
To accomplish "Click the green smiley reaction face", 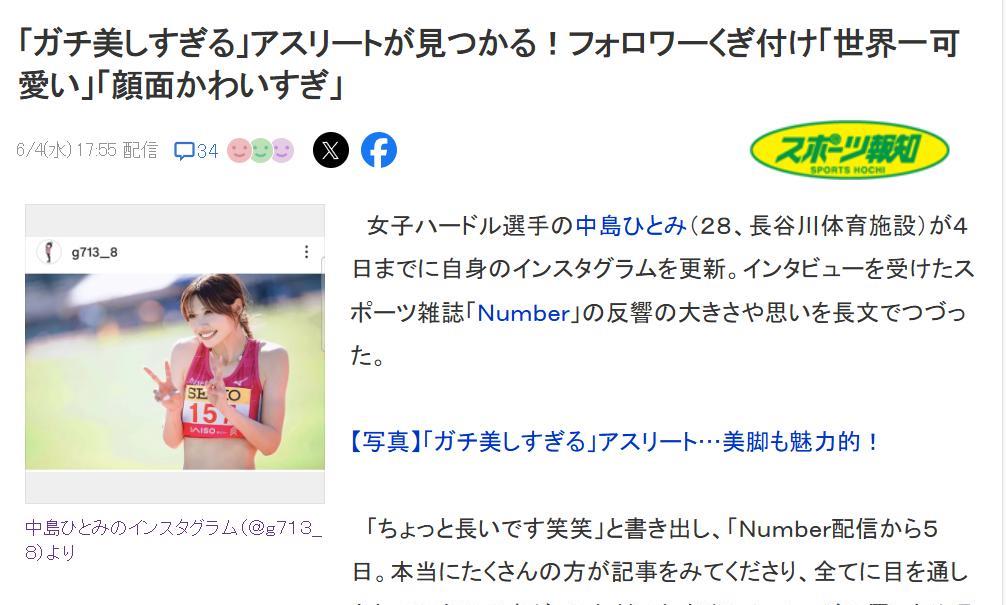I will [260, 151].
